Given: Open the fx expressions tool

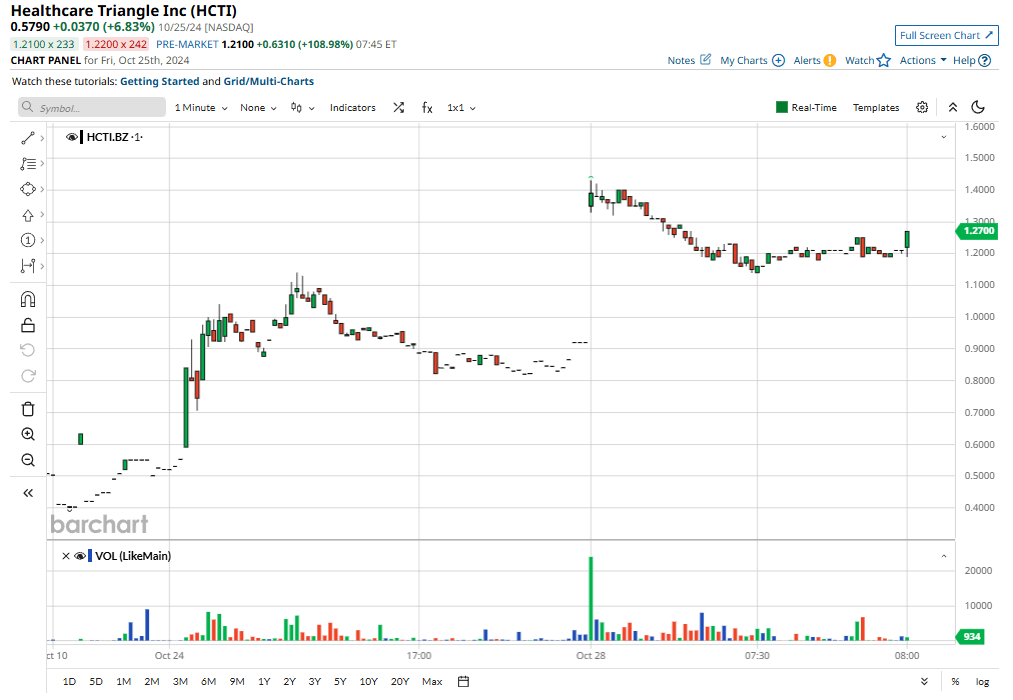Looking at the screenshot, I should (x=427, y=108).
